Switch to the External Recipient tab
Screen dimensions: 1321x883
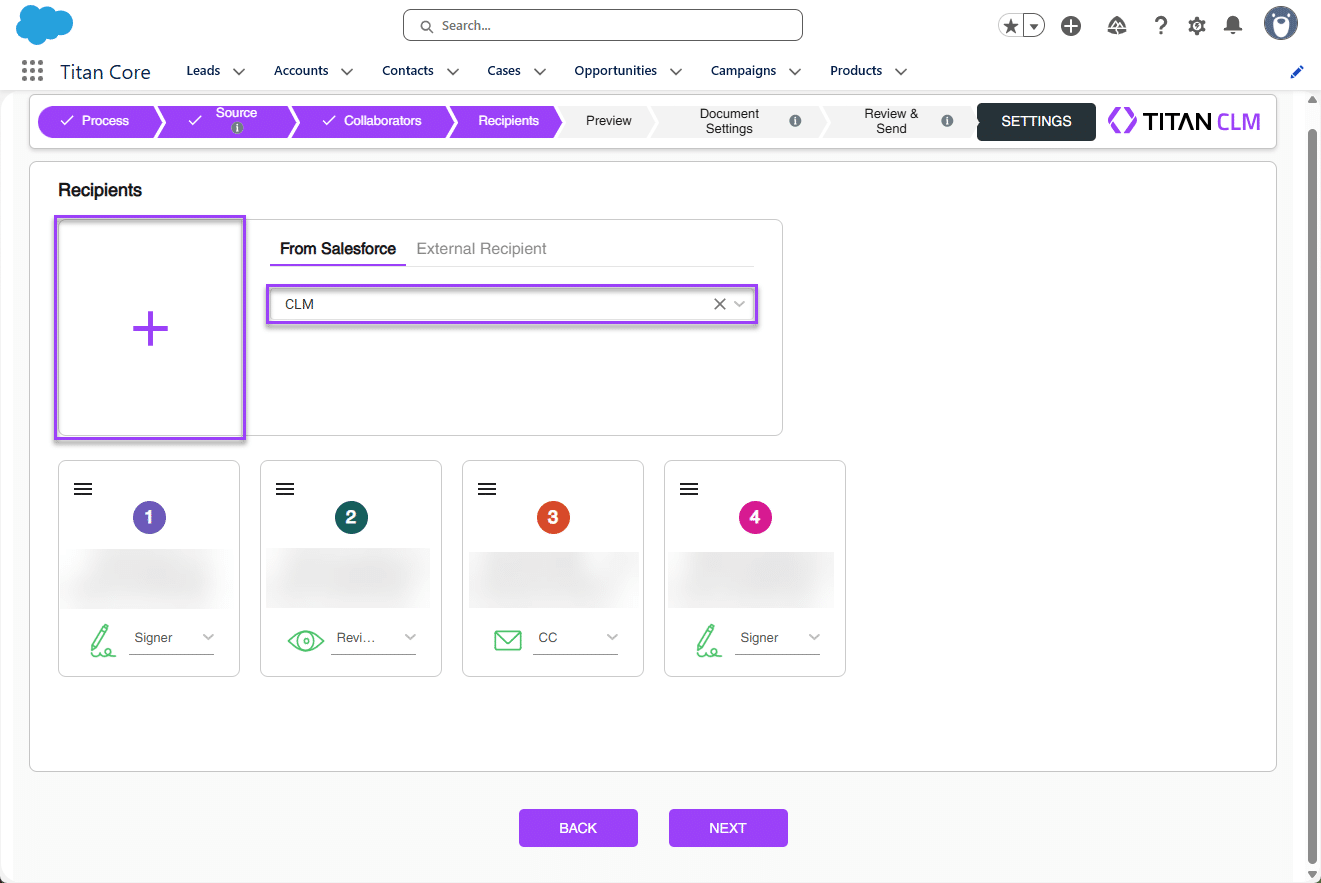point(481,248)
